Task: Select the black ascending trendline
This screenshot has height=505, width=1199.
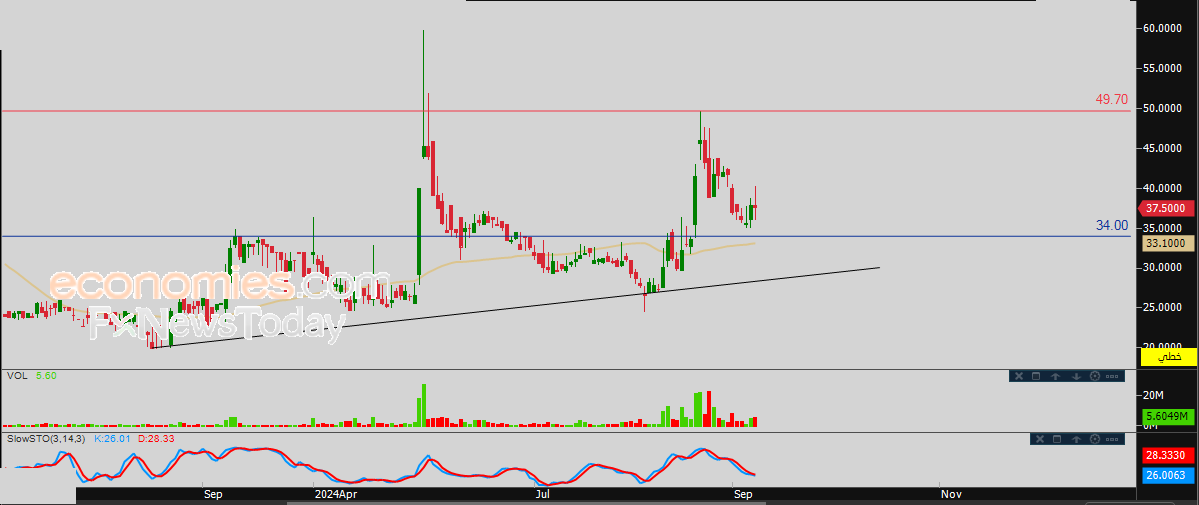Action: click(516, 308)
